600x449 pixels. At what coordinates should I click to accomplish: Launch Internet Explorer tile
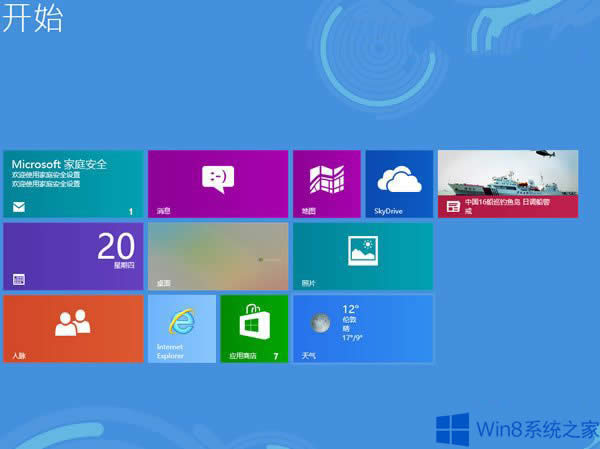pyautogui.click(x=182, y=328)
